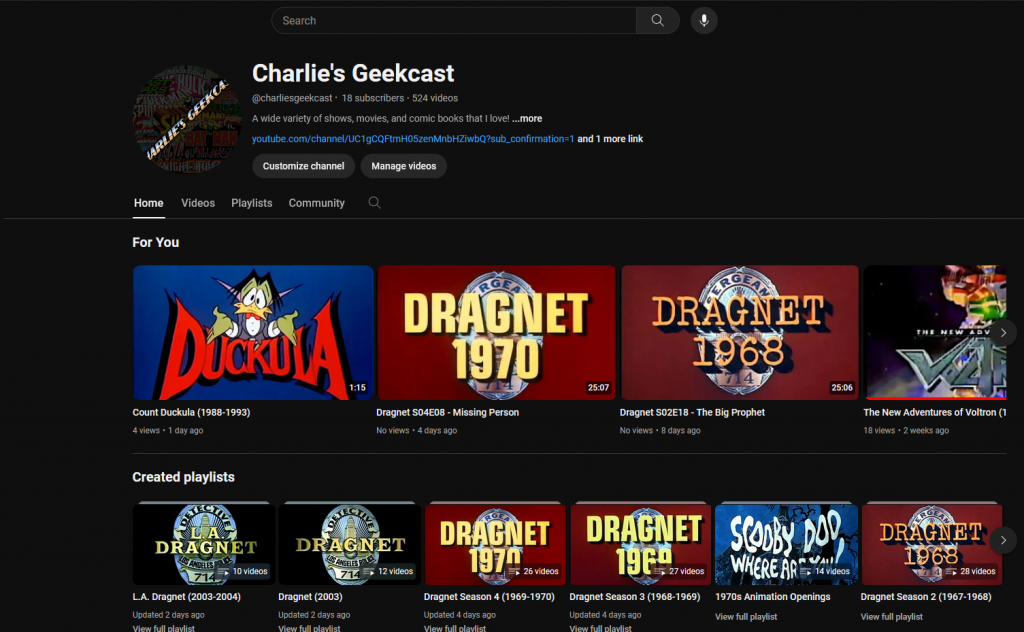
Task: Click the Customize channel button
Action: (x=303, y=166)
